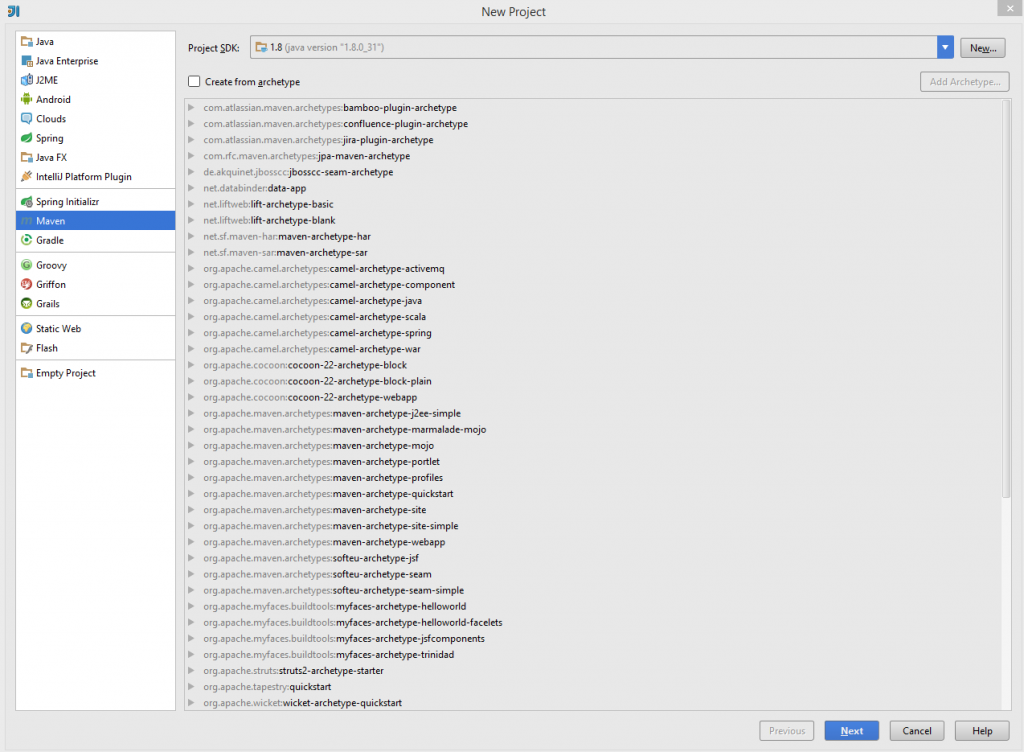This screenshot has height=752, width=1024.
Task: Click the Add Archetype... button
Action: coord(965,82)
